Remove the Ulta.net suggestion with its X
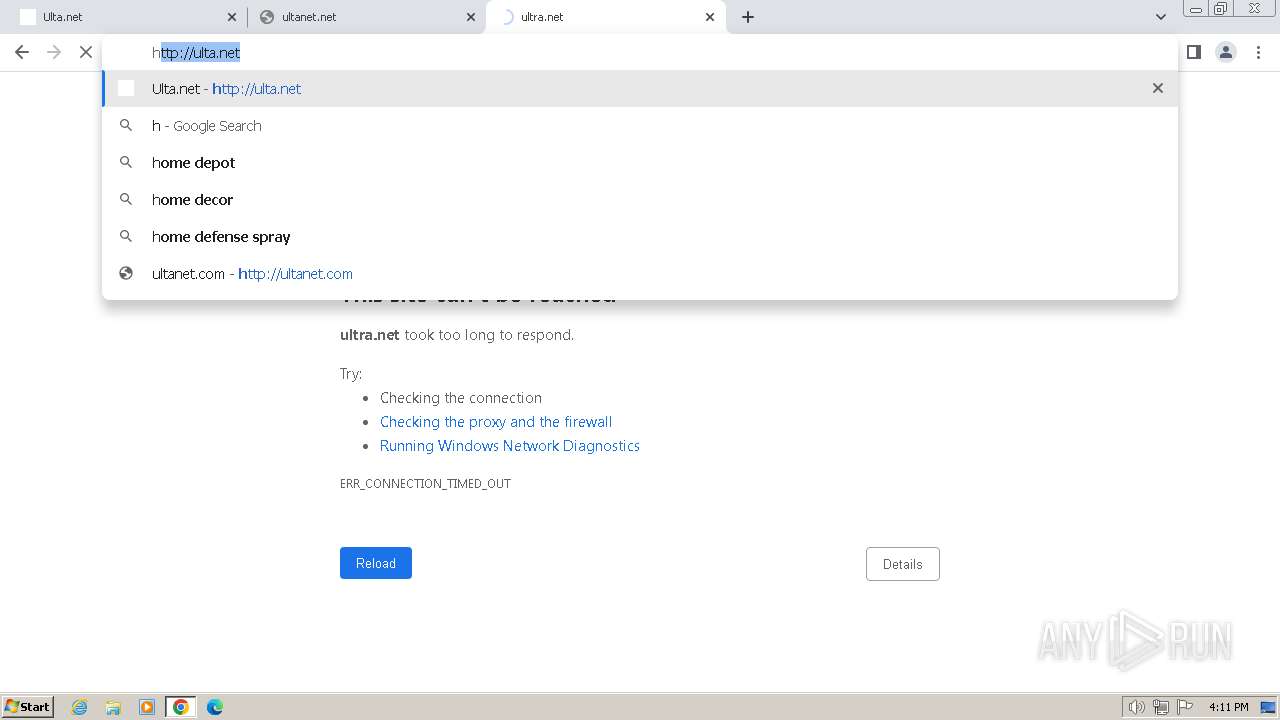The height and width of the screenshot is (720, 1280). coord(1158,88)
